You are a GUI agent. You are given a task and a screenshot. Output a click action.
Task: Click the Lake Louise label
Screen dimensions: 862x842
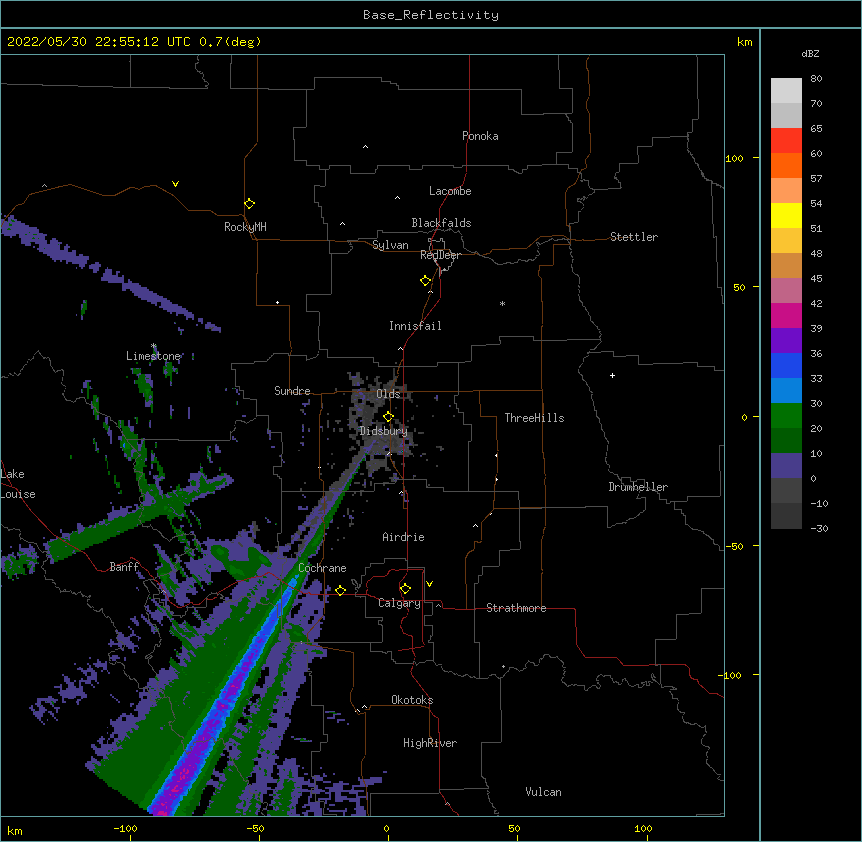[18, 484]
